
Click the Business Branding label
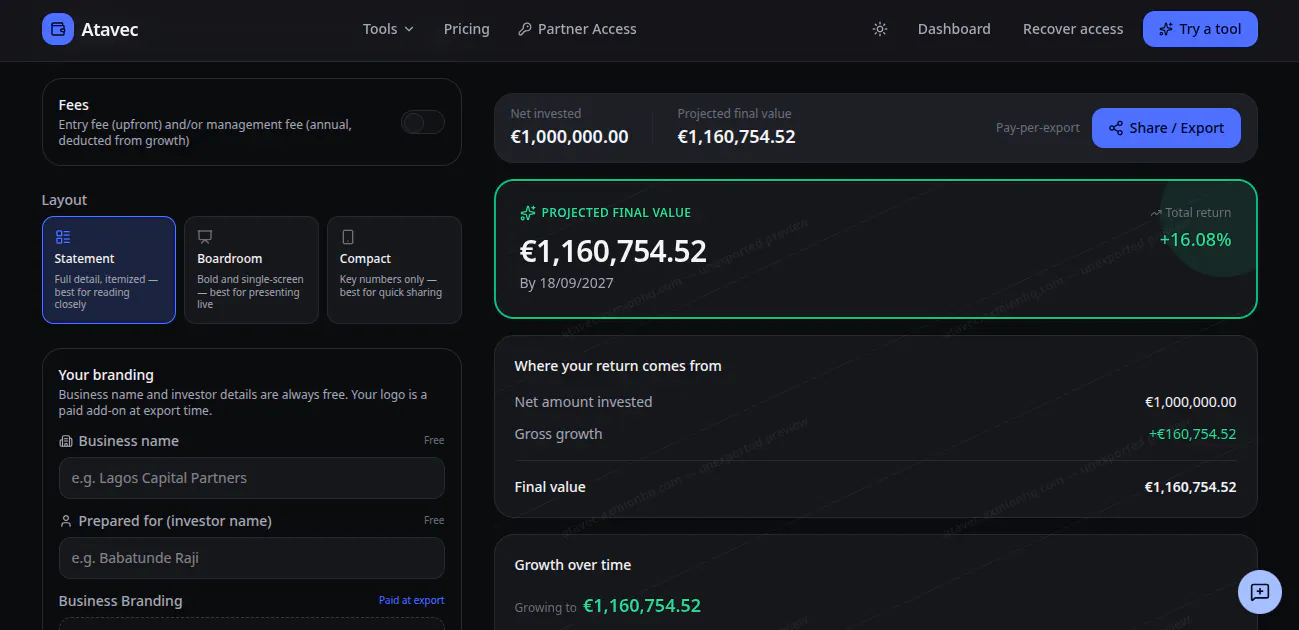121,601
